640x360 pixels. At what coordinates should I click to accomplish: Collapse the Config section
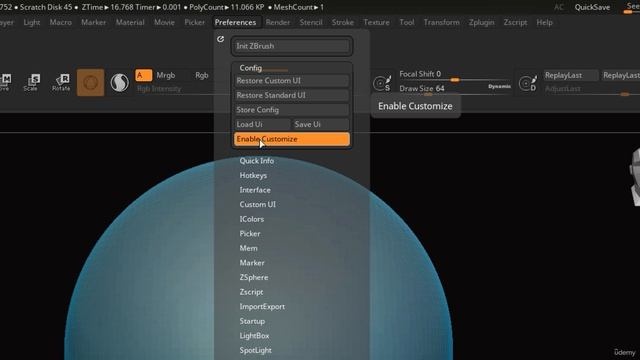[x=251, y=68]
